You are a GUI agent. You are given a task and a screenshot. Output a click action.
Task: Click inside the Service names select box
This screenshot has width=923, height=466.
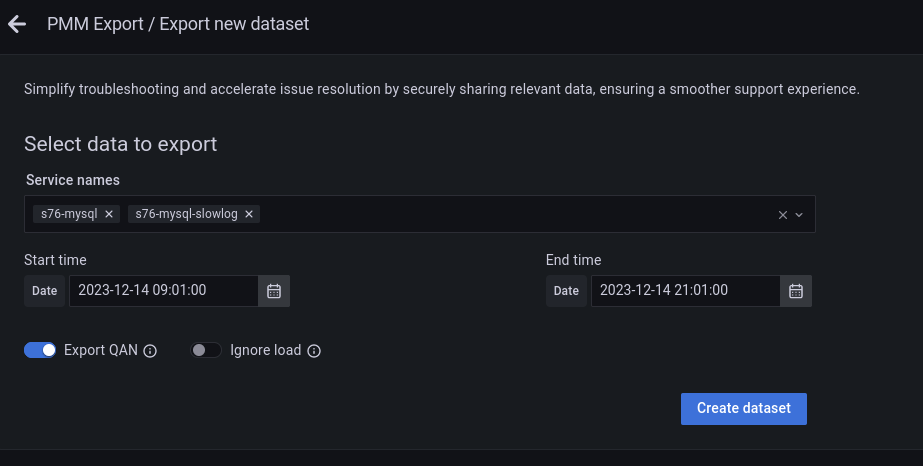tap(500, 214)
